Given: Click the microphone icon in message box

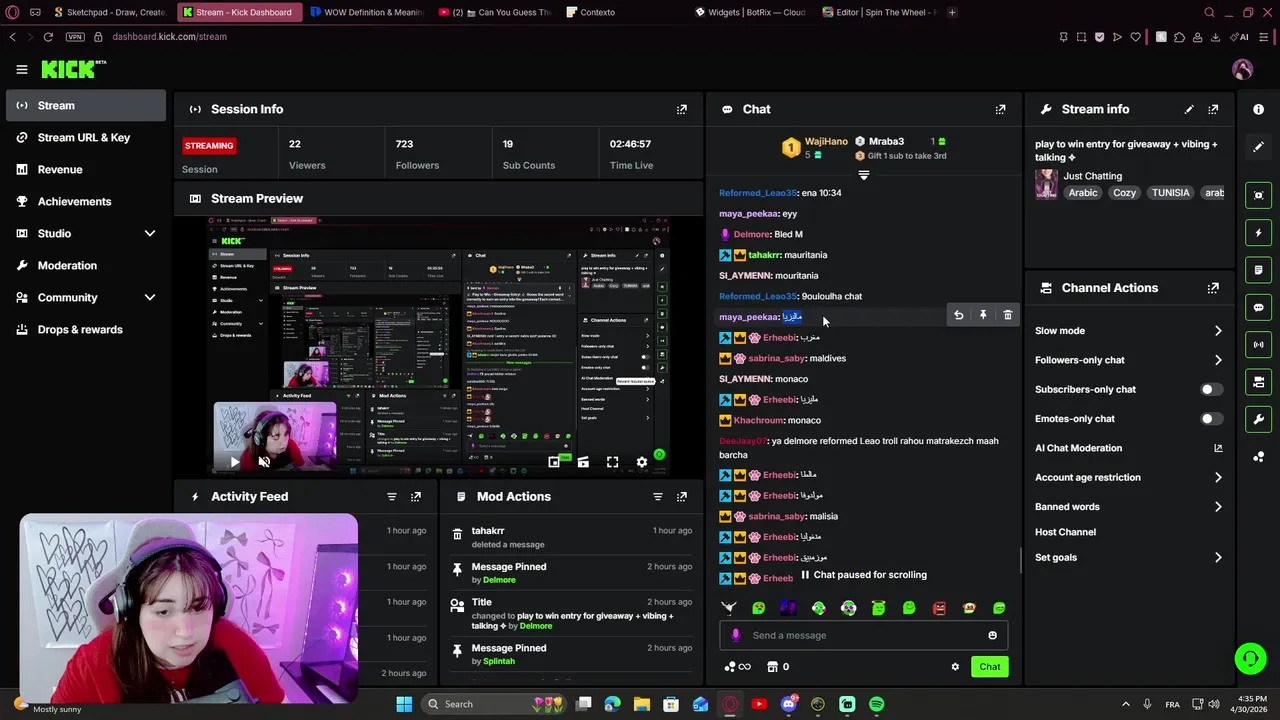Looking at the screenshot, I should [x=736, y=635].
